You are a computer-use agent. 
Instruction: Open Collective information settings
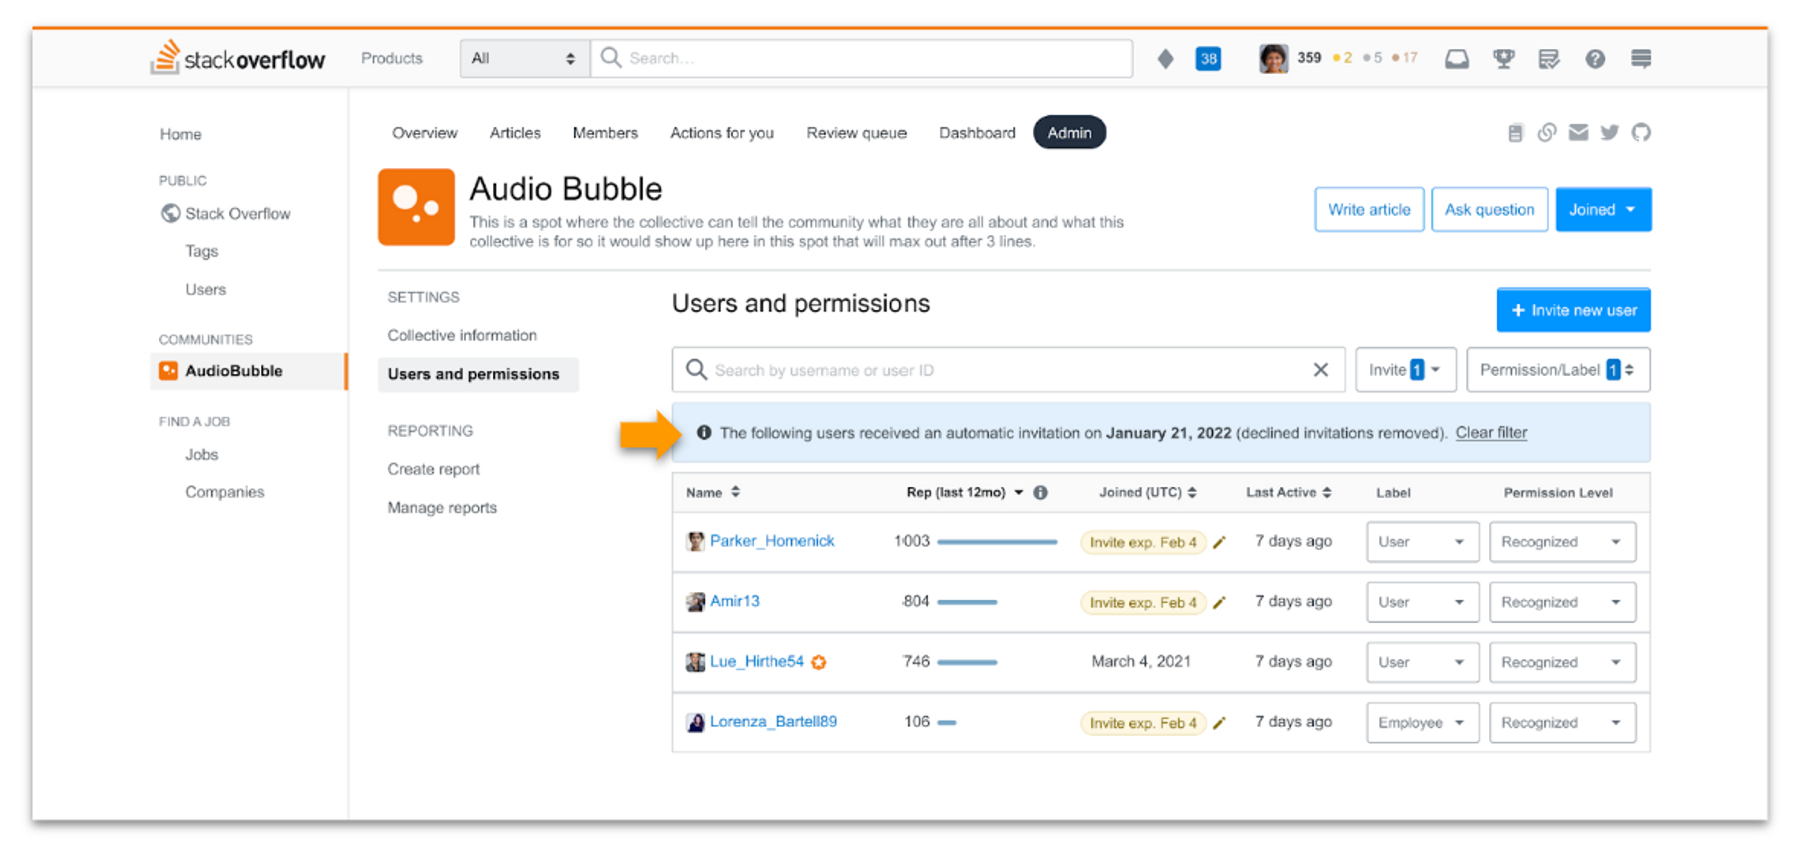(x=462, y=335)
